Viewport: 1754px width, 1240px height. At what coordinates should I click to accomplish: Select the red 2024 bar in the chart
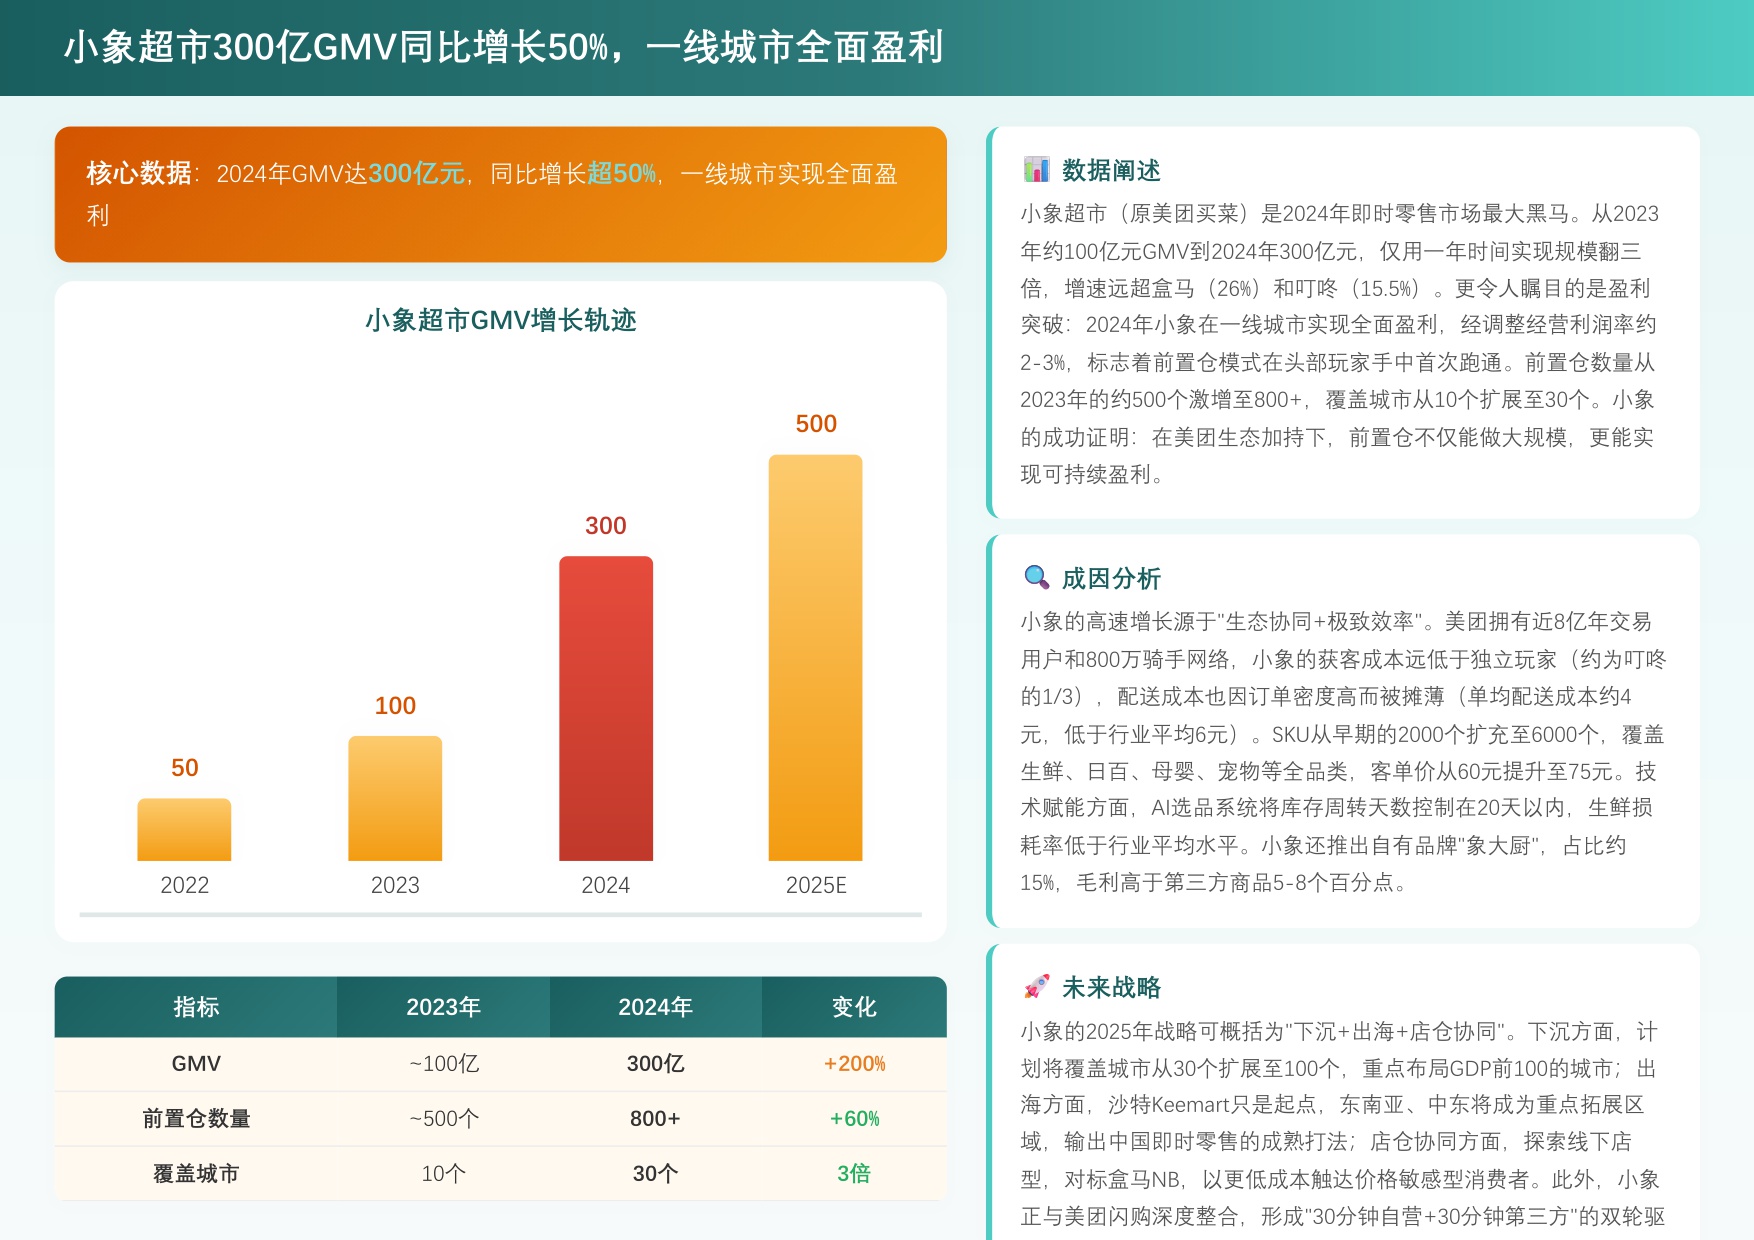606,710
